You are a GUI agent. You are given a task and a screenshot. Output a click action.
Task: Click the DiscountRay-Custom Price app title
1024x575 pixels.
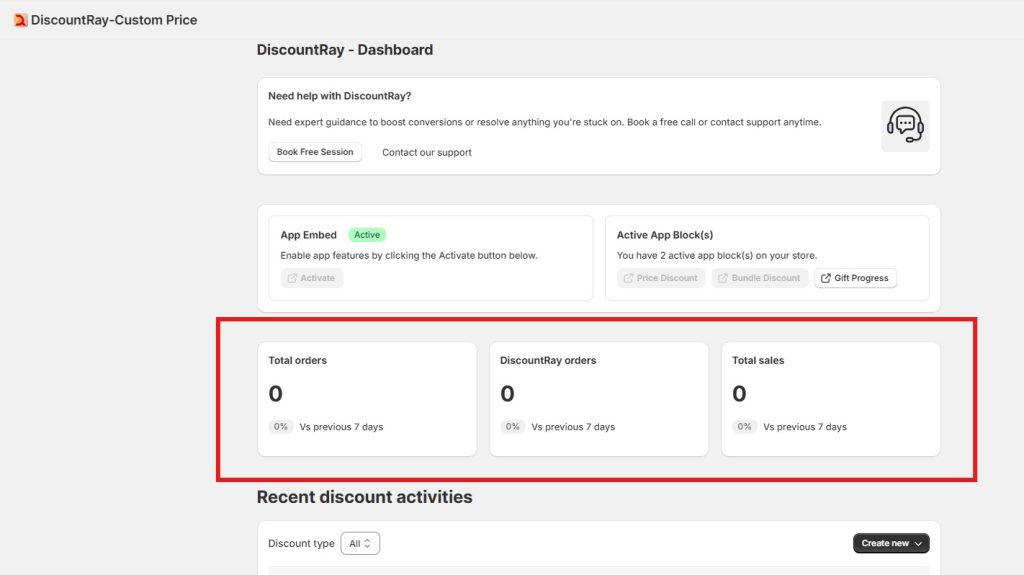(x=114, y=20)
